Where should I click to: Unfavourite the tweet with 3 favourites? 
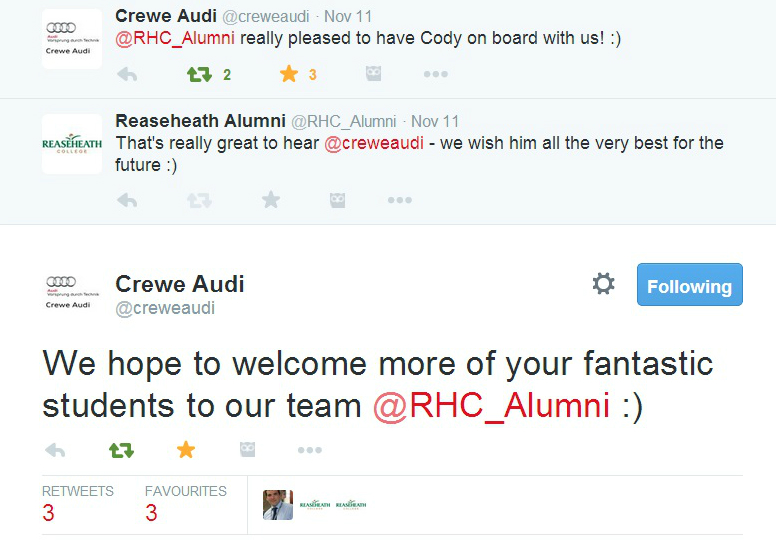289,74
